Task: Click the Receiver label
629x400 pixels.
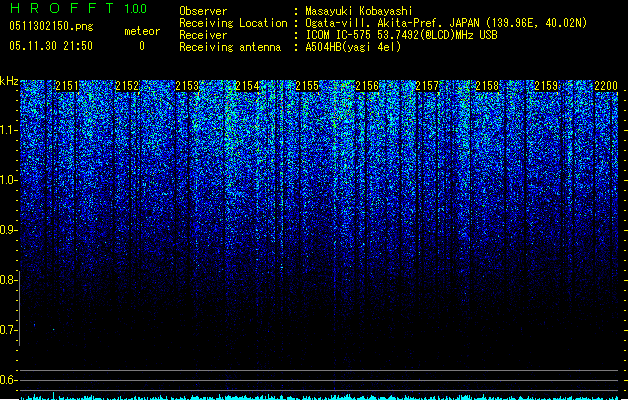Action: click(x=203, y=35)
